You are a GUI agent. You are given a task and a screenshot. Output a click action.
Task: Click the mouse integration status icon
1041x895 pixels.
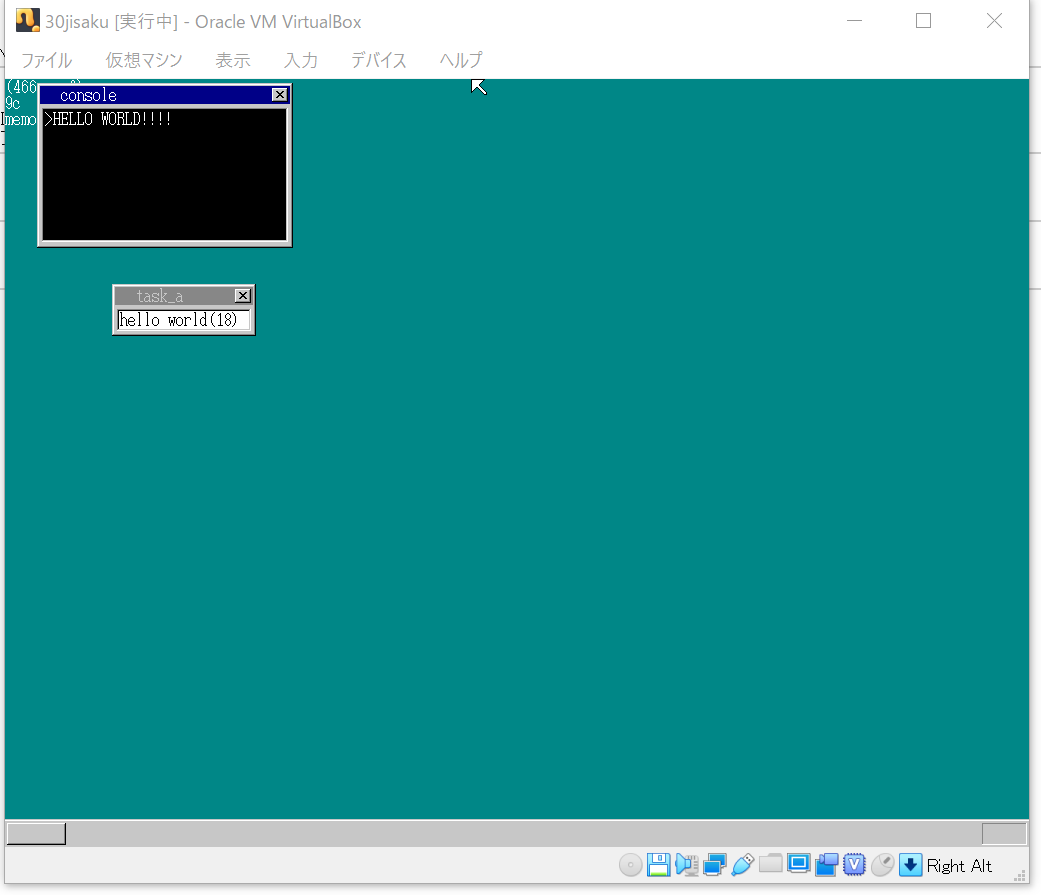(x=882, y=865)
